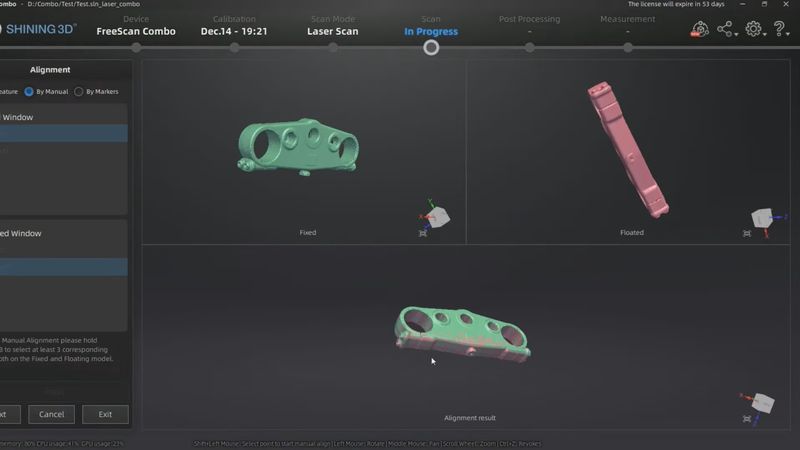Open the share icon in top toolbar
800x450 pixels.
tap(724, 30)
